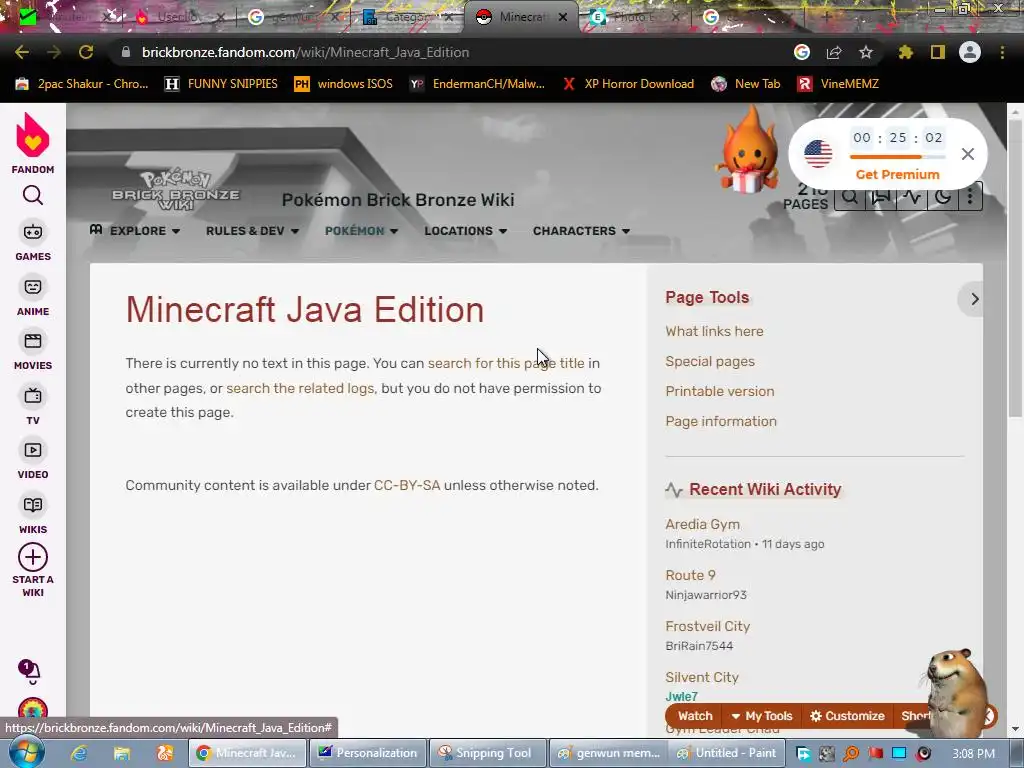1024x768 pixels.
Task: Open the CC-BY-SA license link
Action: 407,485
